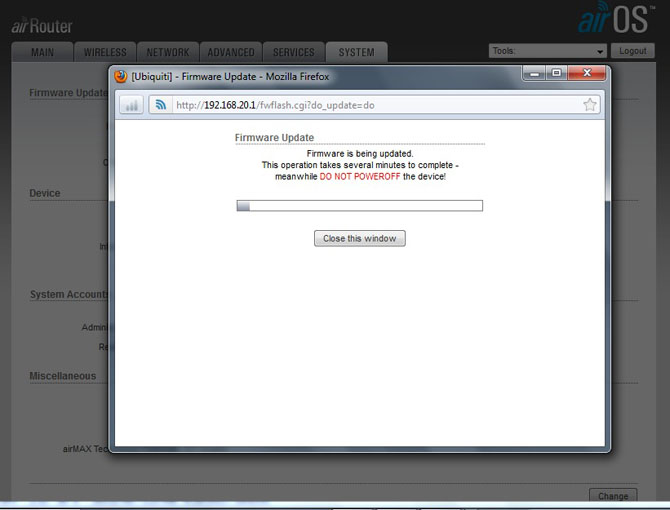Click the signal bars icon beside address bar
The image size is (670, 510).
pos(132,105)
